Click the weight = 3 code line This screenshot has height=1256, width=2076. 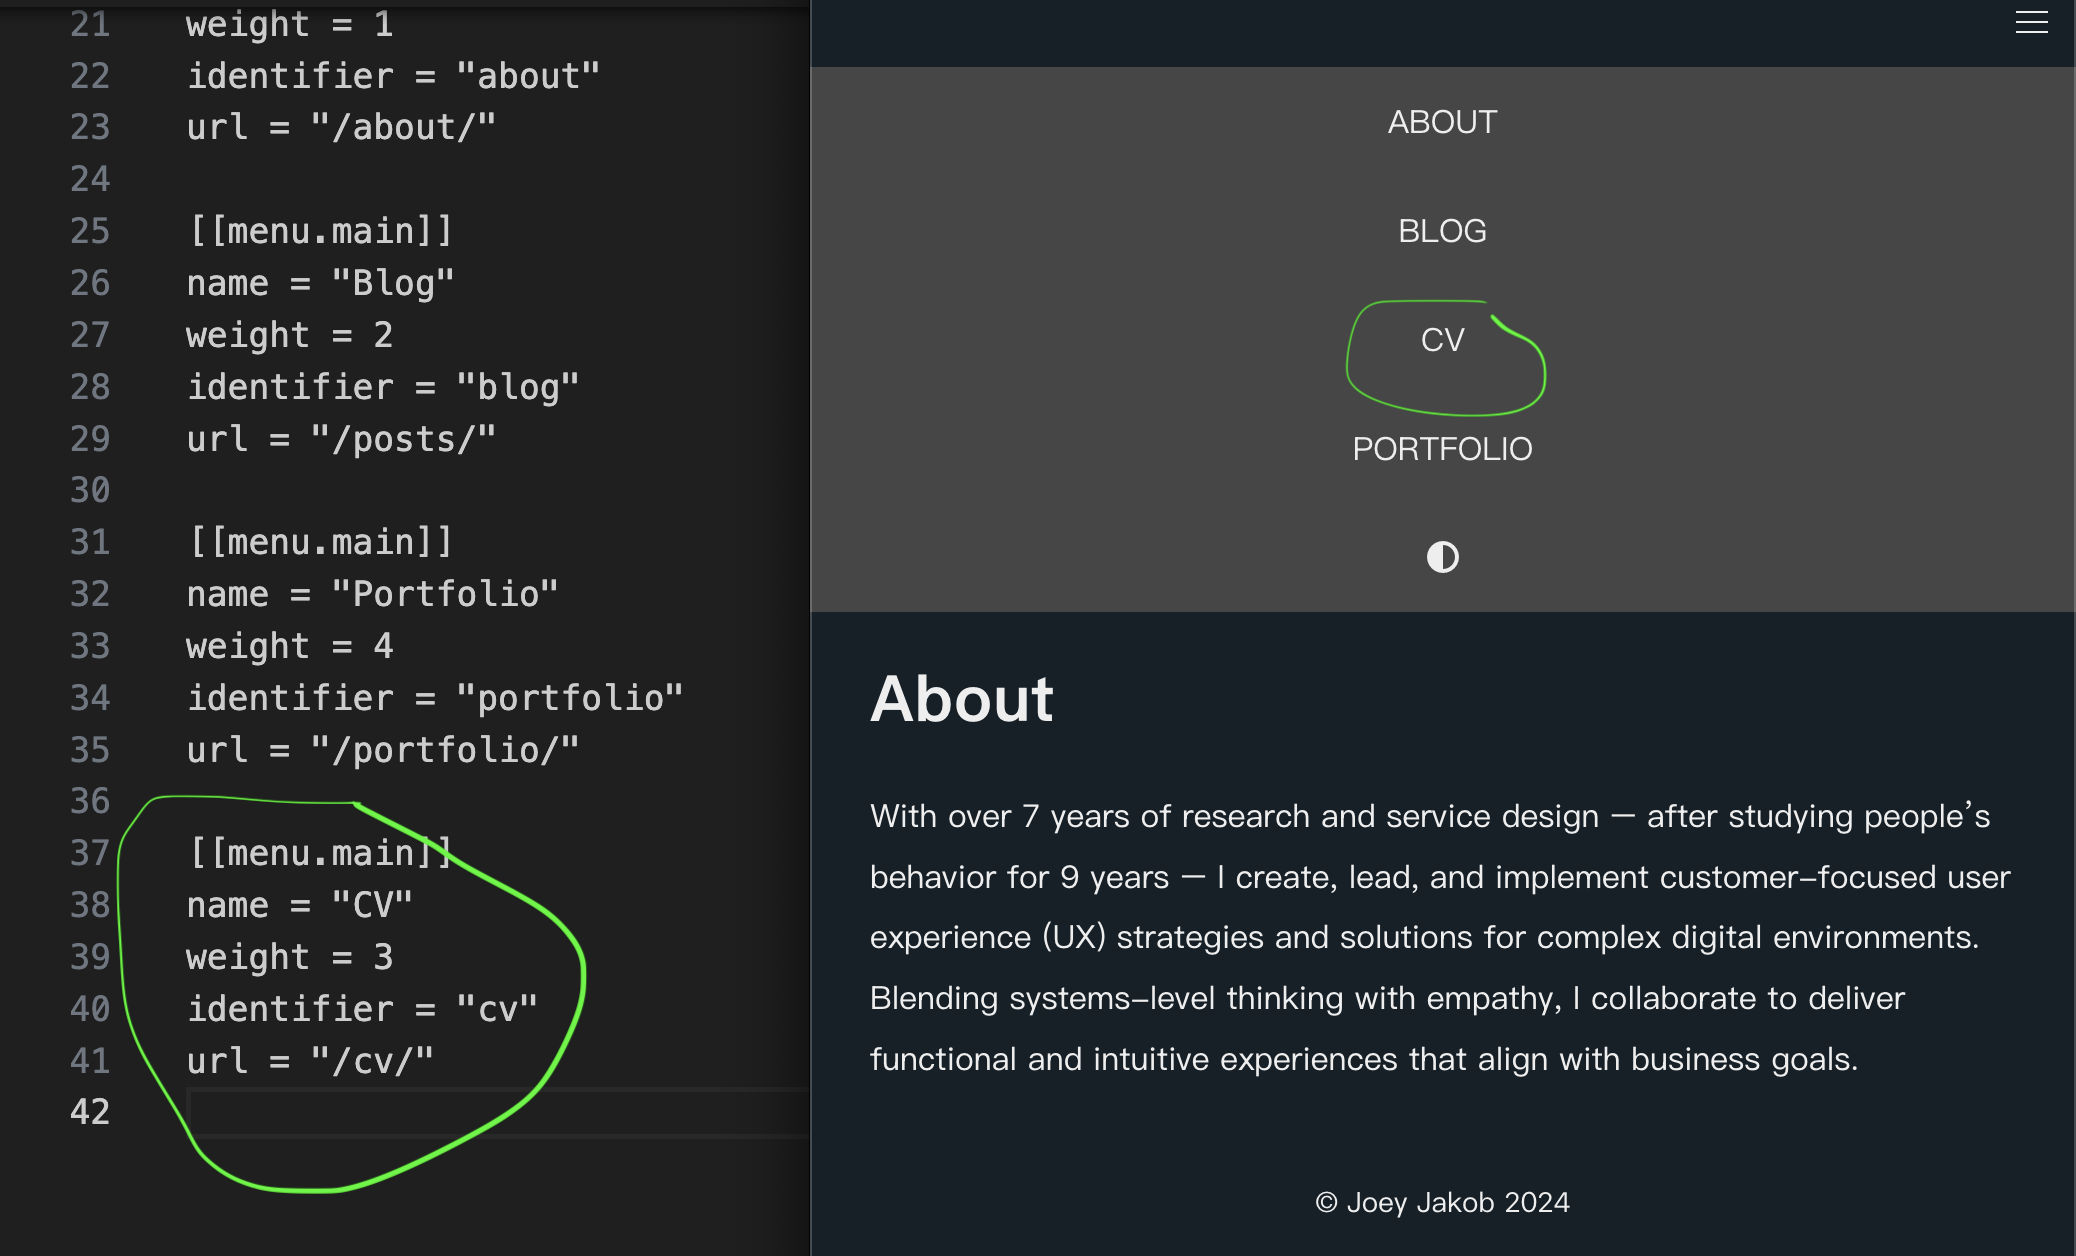click(x=289, y=957)
